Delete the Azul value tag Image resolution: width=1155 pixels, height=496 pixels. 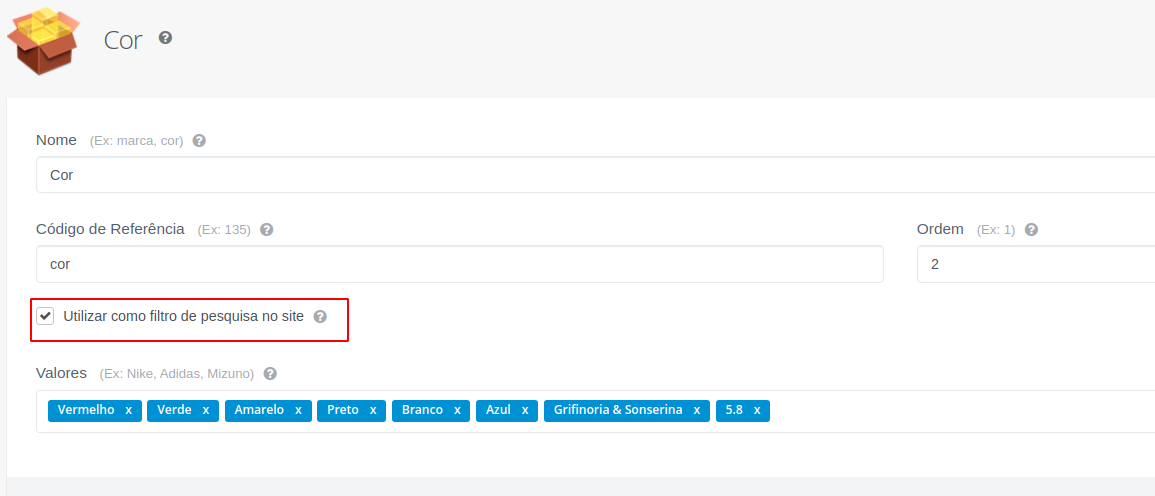pyautogui.click(x=524, y=411)
